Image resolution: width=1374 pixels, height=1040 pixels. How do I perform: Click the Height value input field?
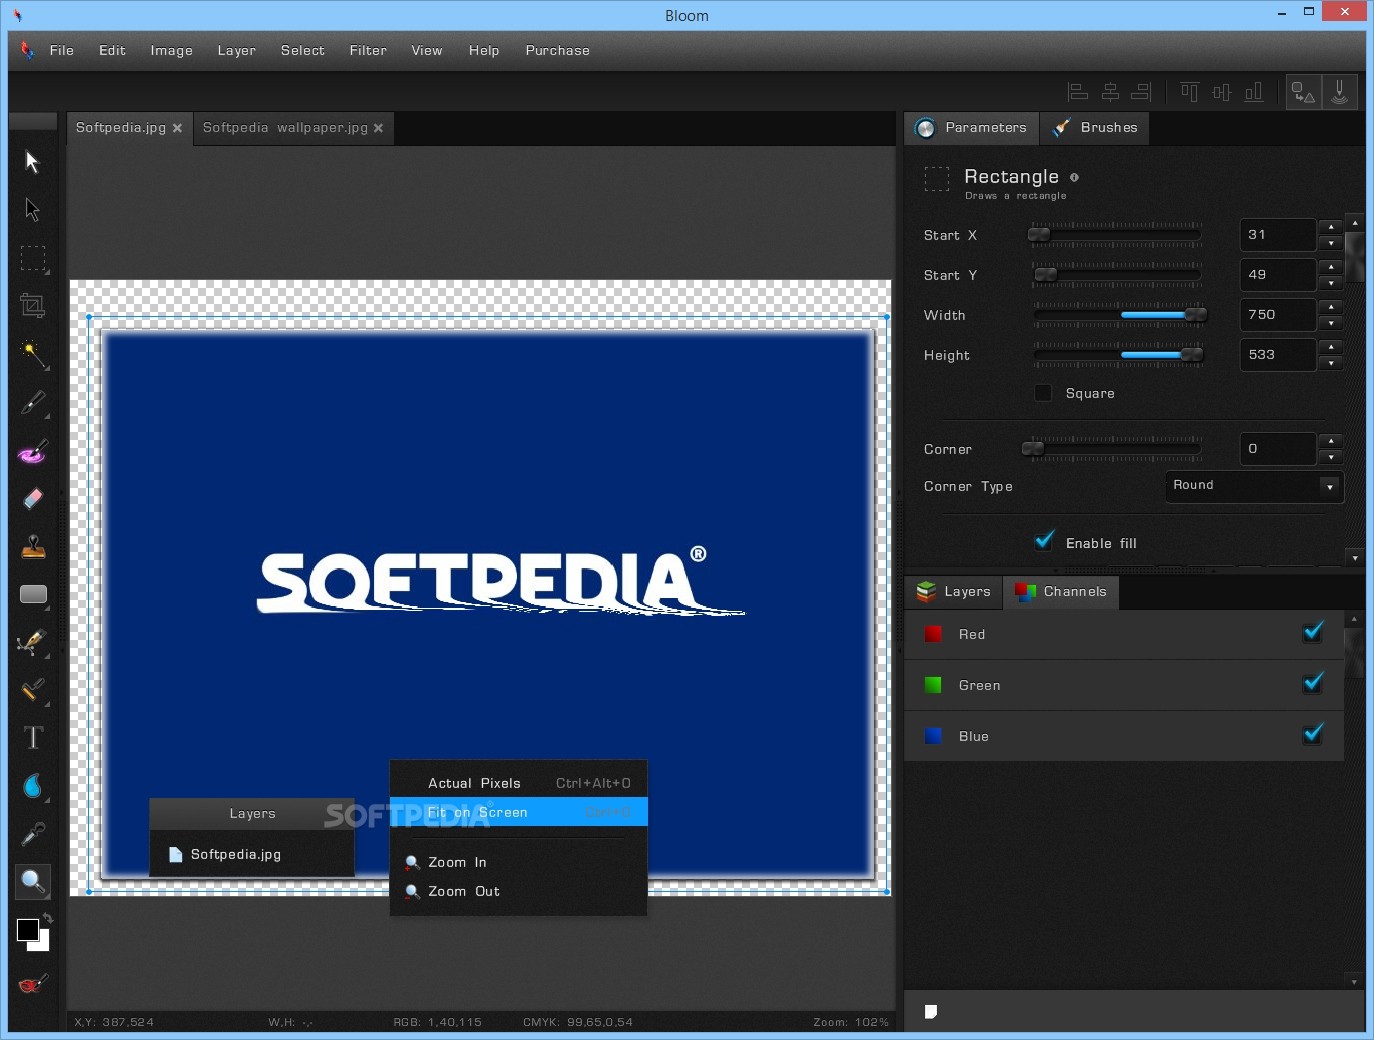click(1278, 355)
